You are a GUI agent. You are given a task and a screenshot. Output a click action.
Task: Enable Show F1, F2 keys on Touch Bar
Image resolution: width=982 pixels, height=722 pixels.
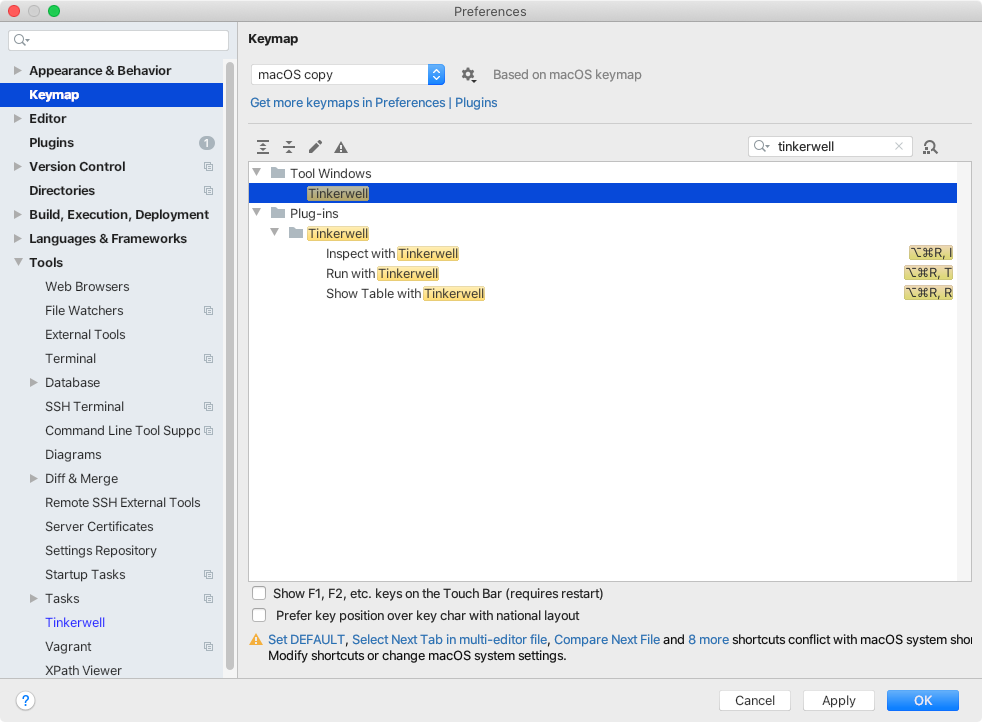[x=259, y=593]
